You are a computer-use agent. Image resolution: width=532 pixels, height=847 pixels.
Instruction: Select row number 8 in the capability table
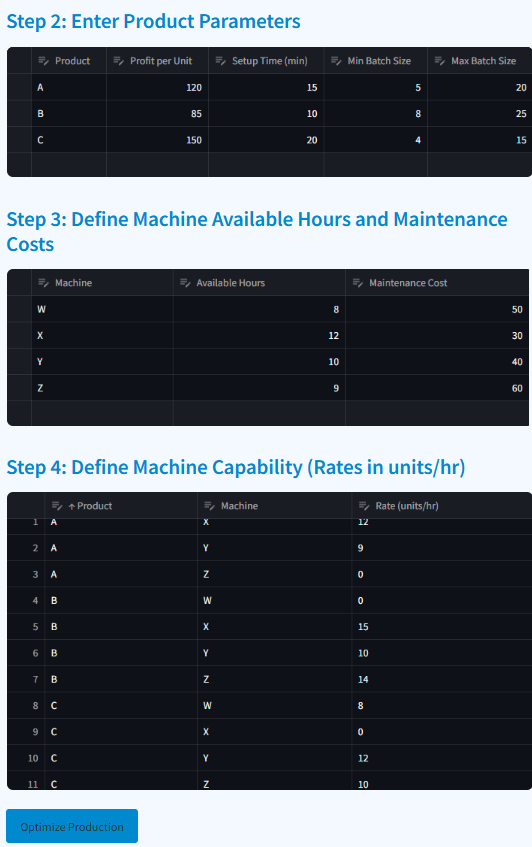pyautogui.click(x=26, y=706)
